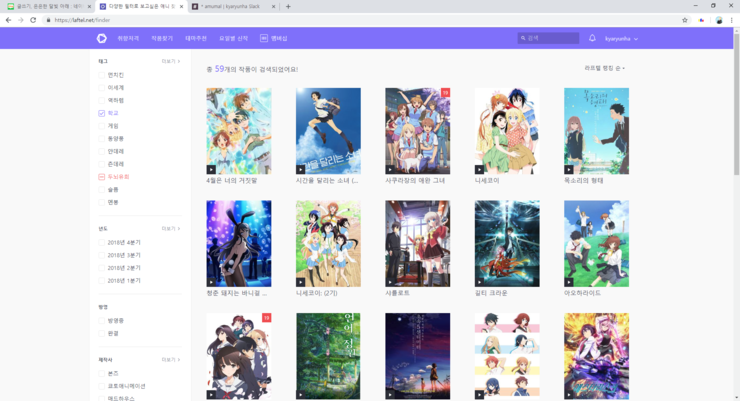The width and height of the screenshot is (740, 401).
Task: Click the play icon on the 시간을 달리는 소녀 poster
Action: tap(301, 169)
